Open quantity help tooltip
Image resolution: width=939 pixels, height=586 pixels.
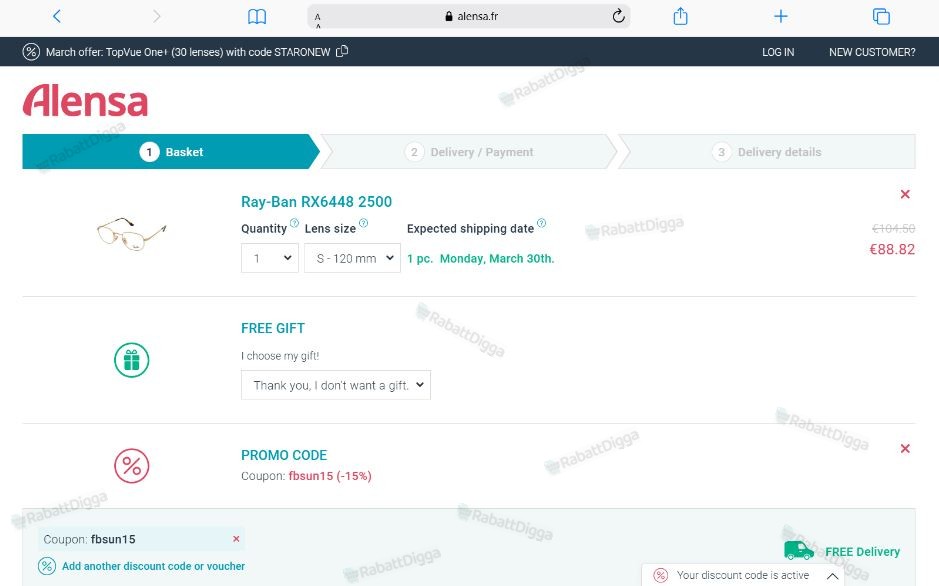click(294, 223)
